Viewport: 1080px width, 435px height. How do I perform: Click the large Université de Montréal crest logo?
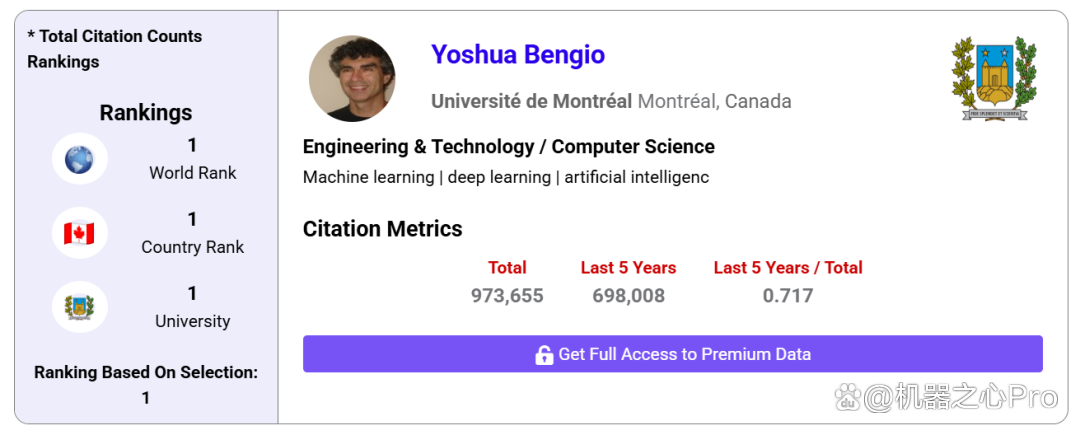coord(994,79)
